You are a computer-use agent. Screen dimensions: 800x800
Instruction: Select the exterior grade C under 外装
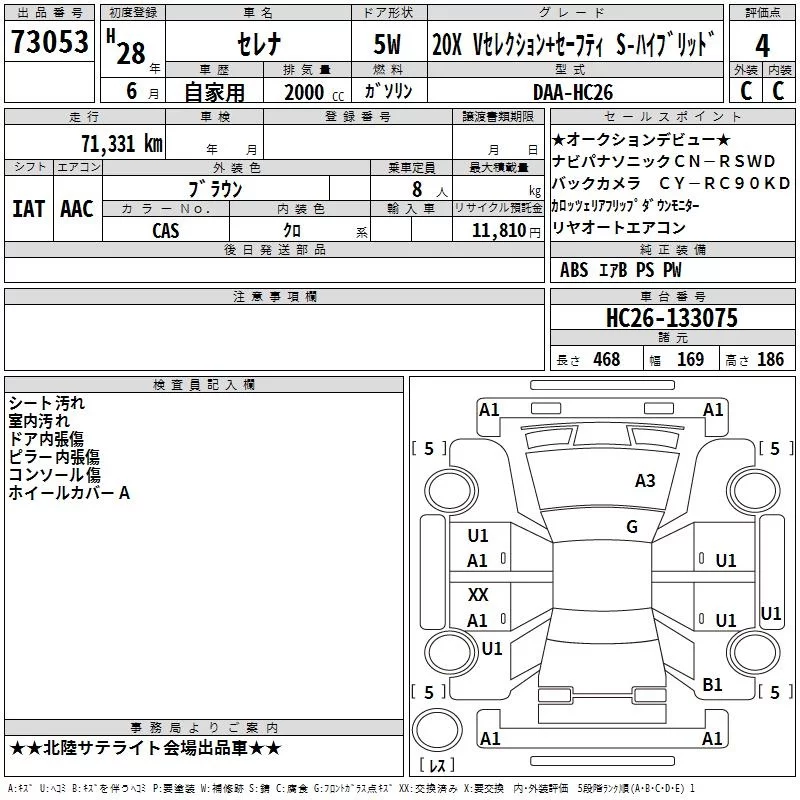[746, 91]
